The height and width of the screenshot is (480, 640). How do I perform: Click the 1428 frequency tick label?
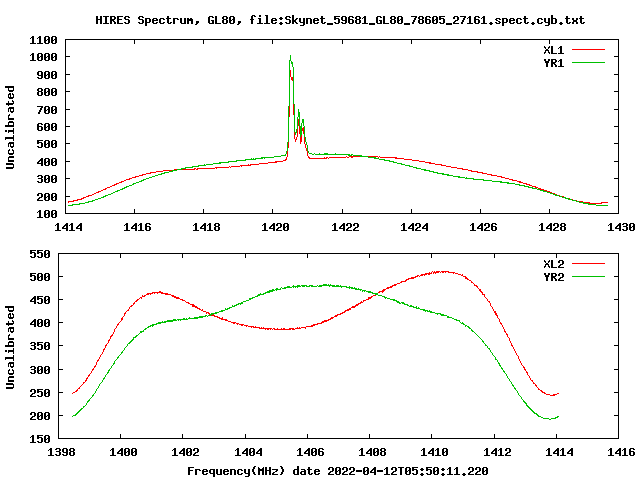[x=552, y=227]
